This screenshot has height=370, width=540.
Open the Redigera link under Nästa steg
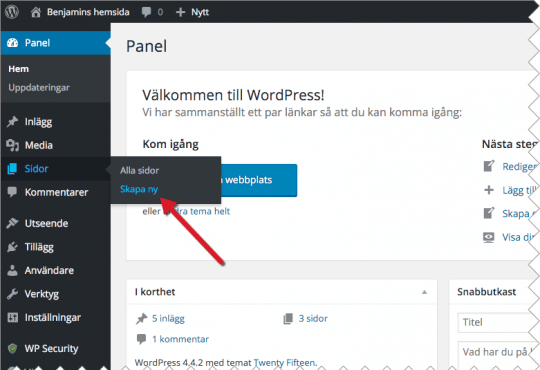[x=520, y=166]
